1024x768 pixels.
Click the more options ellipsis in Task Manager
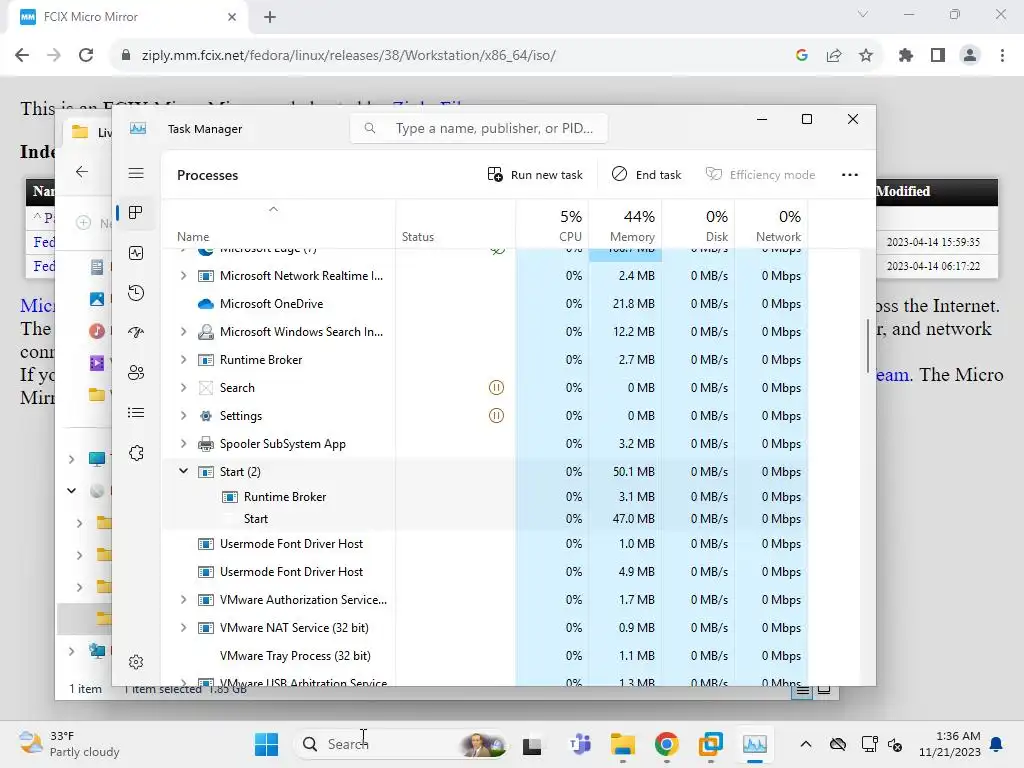tap(850, 175)
